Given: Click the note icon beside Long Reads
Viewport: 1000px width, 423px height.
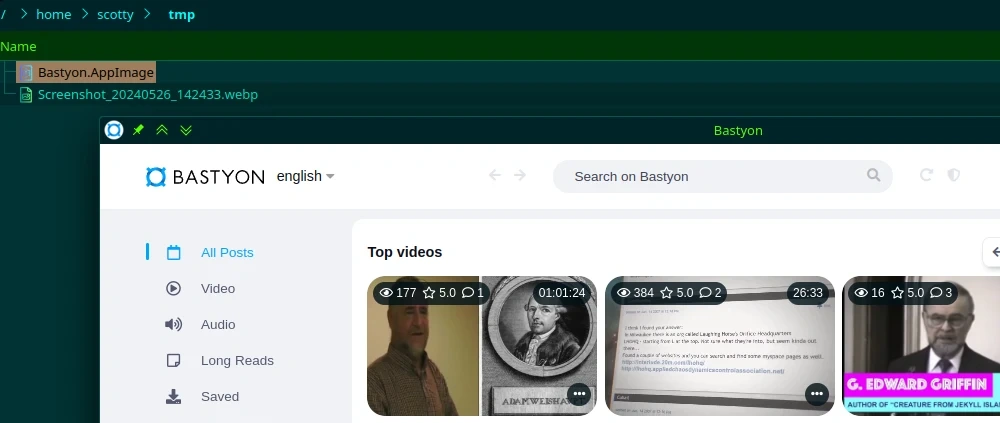Looking at the screenshot, I should pos(173,360).
